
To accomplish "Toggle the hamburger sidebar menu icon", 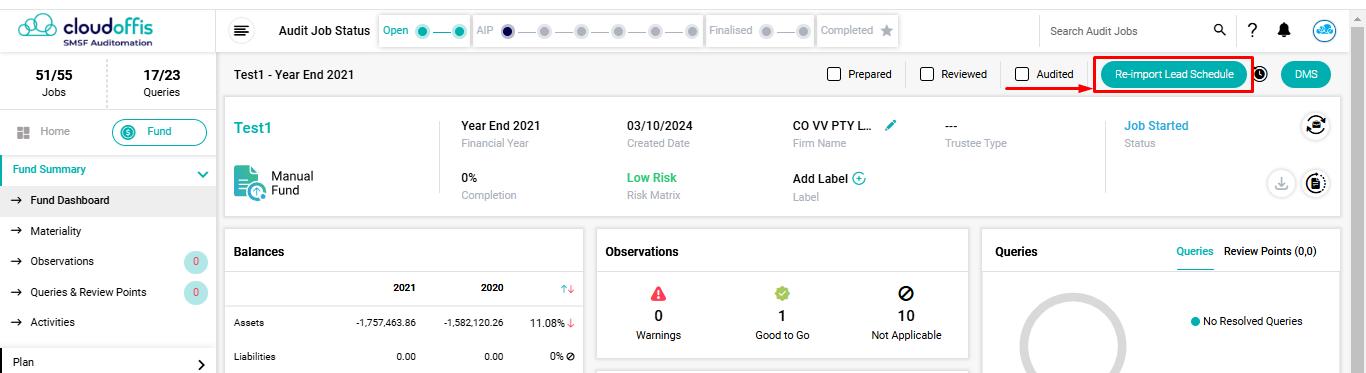I will [241, 31].
